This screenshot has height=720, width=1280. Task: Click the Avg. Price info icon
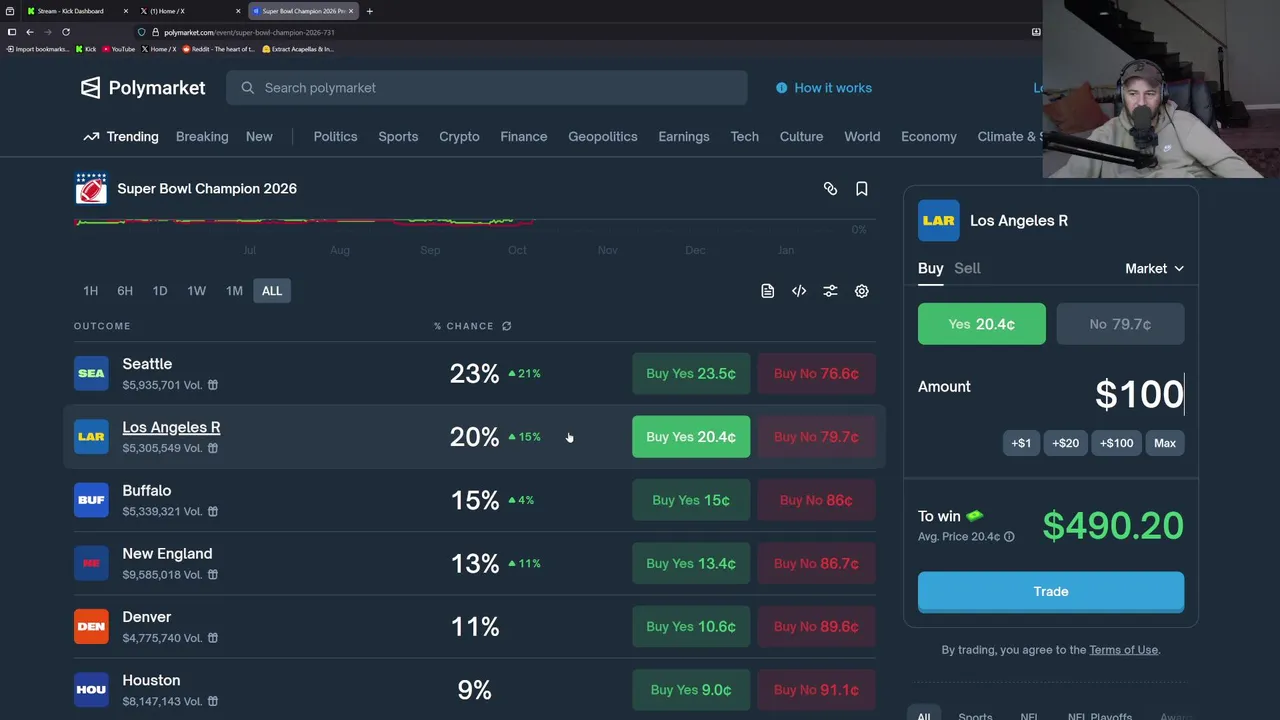point(1009,537)
